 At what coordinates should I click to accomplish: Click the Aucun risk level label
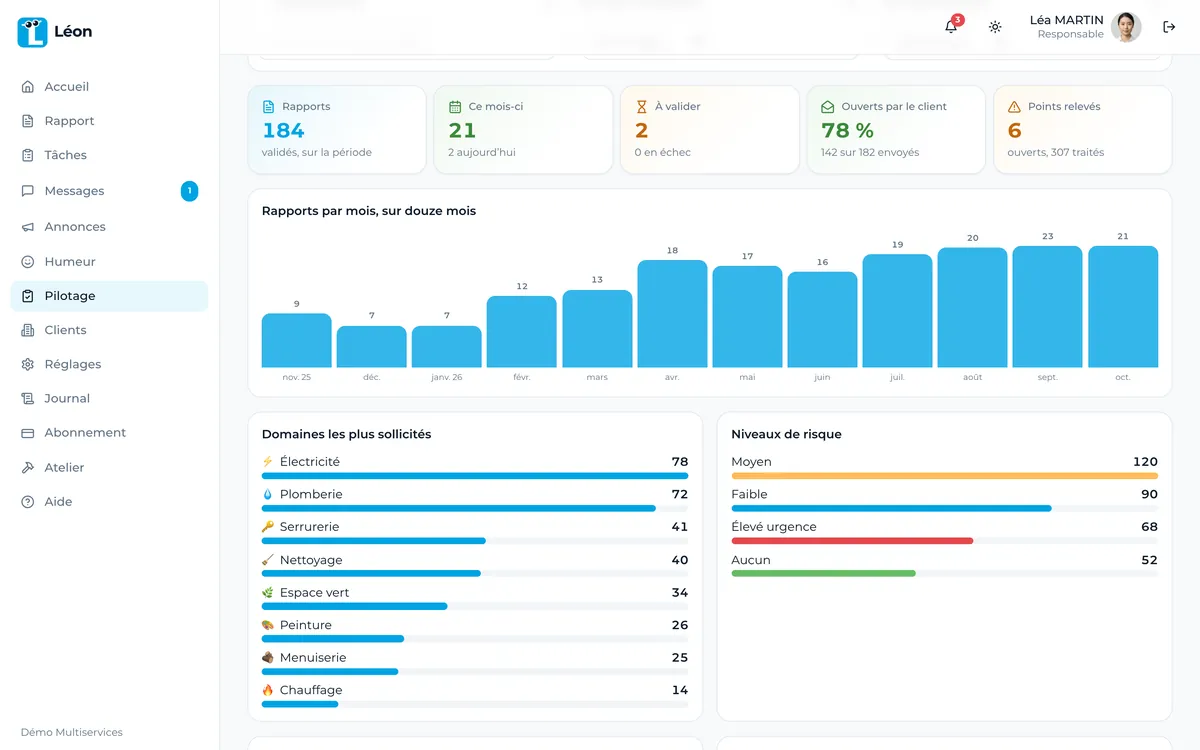coord(751,560)
